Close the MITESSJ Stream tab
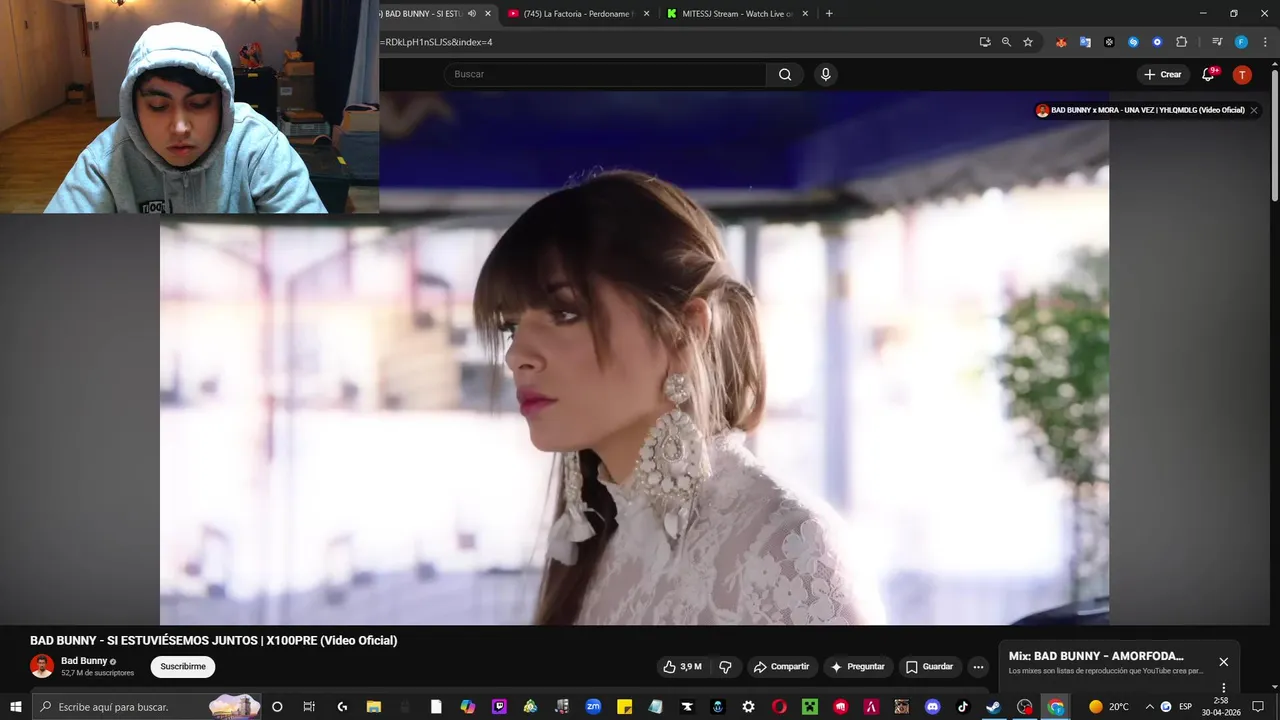The width and height of the screenshot is (1280, 720). (805, 14)
